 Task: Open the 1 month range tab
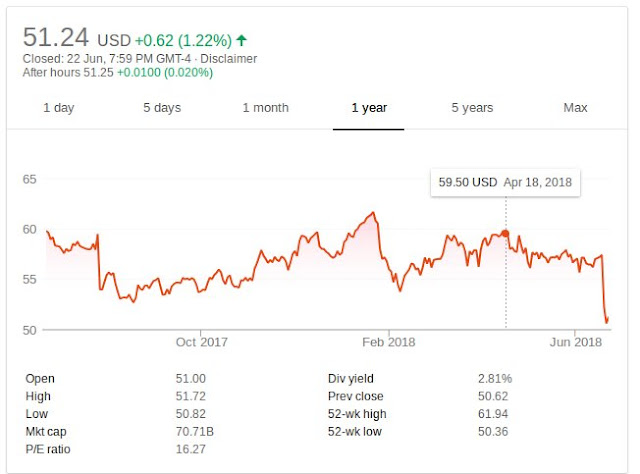click(x=265, y=107)
